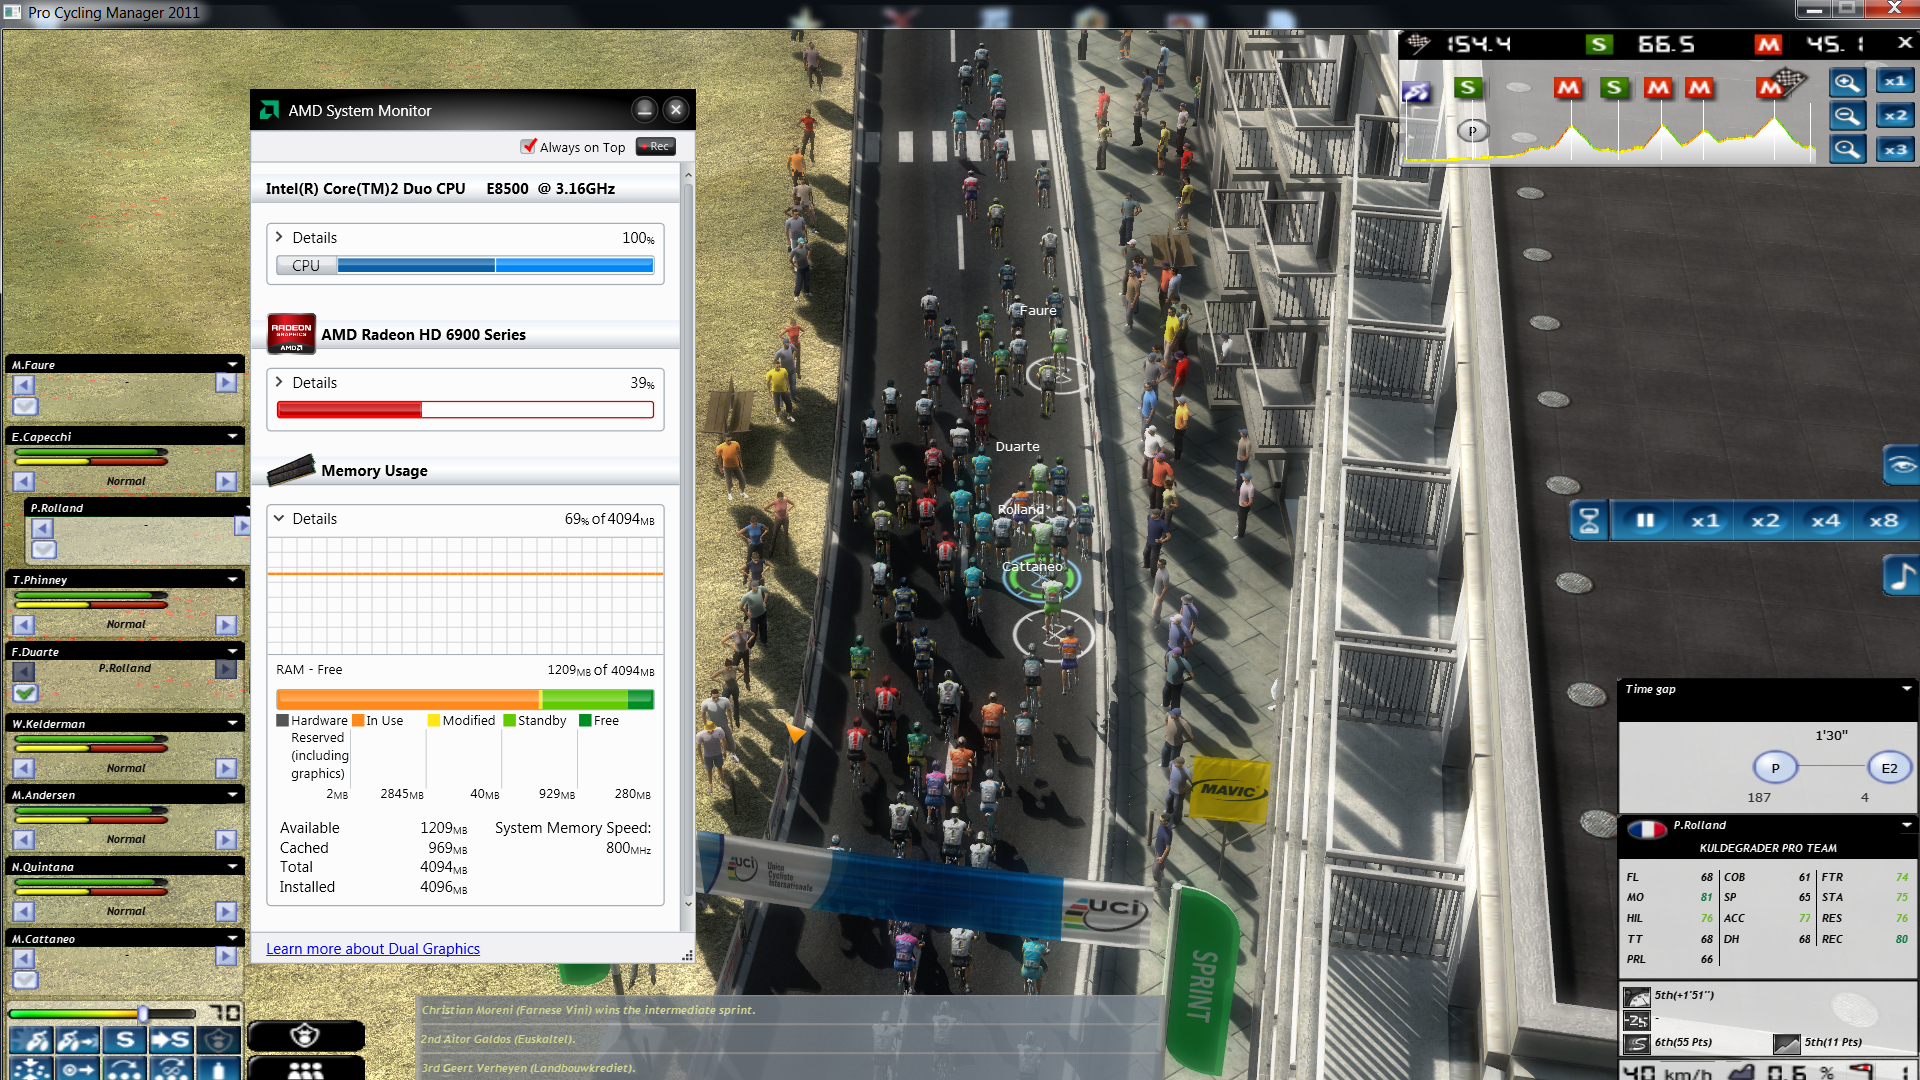Open M.Faure rider dropdown
The width and height of the screenshot is (1920, 1080).
232,365
